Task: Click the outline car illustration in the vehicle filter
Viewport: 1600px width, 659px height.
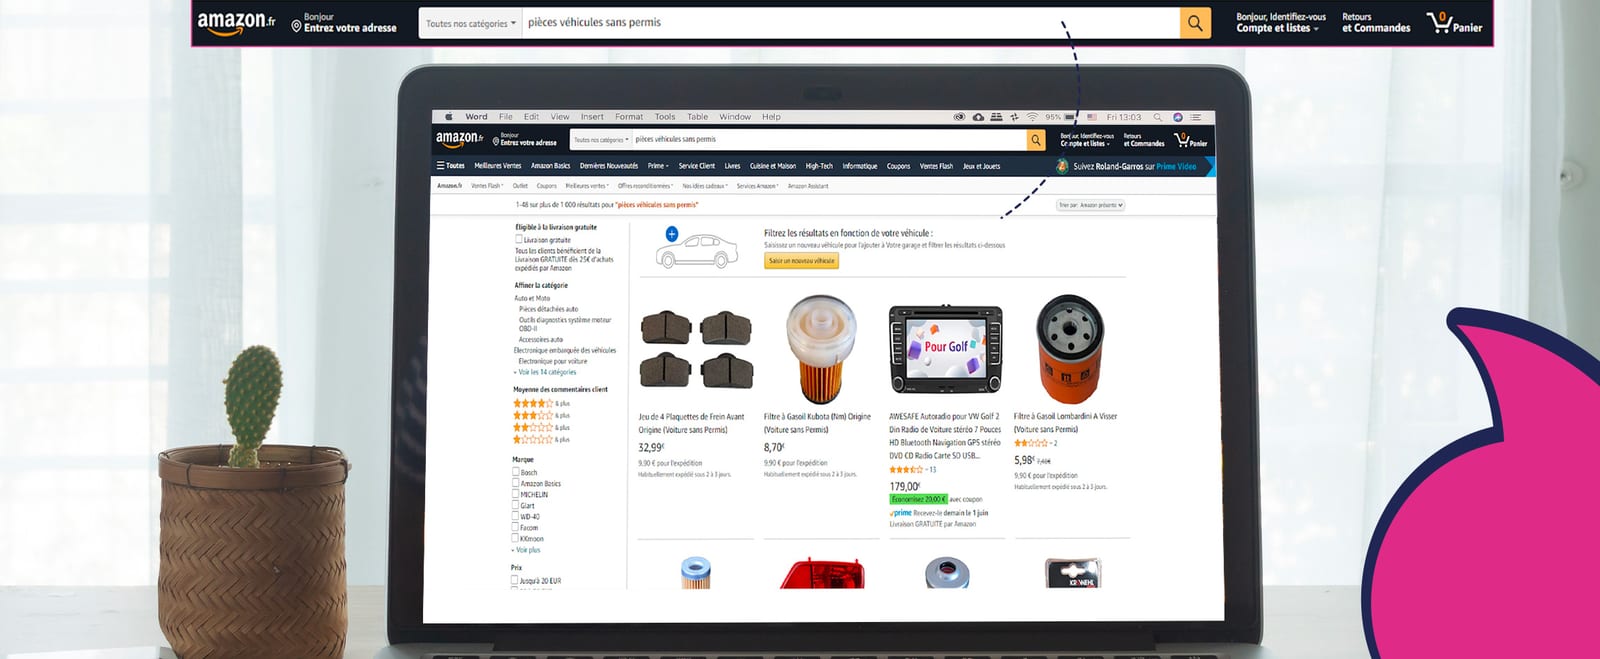Action: click(x=697, y=250)
